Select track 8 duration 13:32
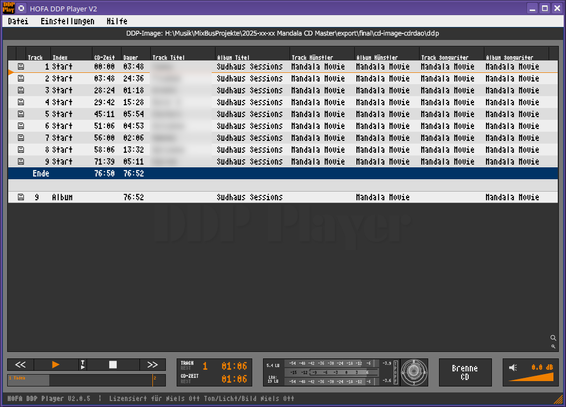Image resolution: width=566 pixels, height=407 pixels. tap(133, 149)
